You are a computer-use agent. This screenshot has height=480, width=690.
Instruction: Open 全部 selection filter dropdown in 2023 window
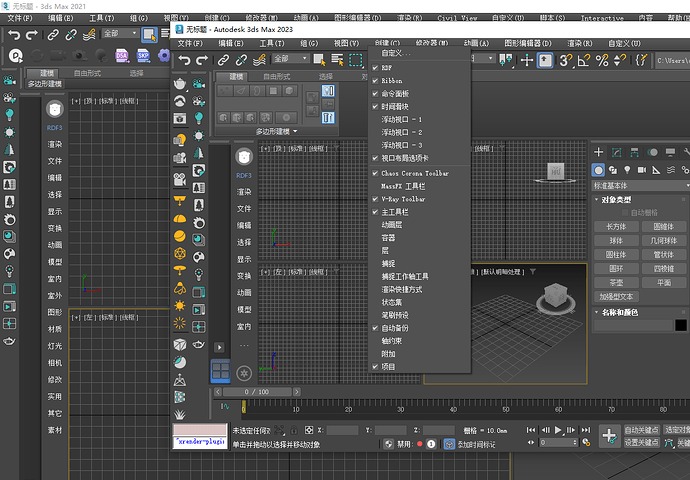[290, 59]
